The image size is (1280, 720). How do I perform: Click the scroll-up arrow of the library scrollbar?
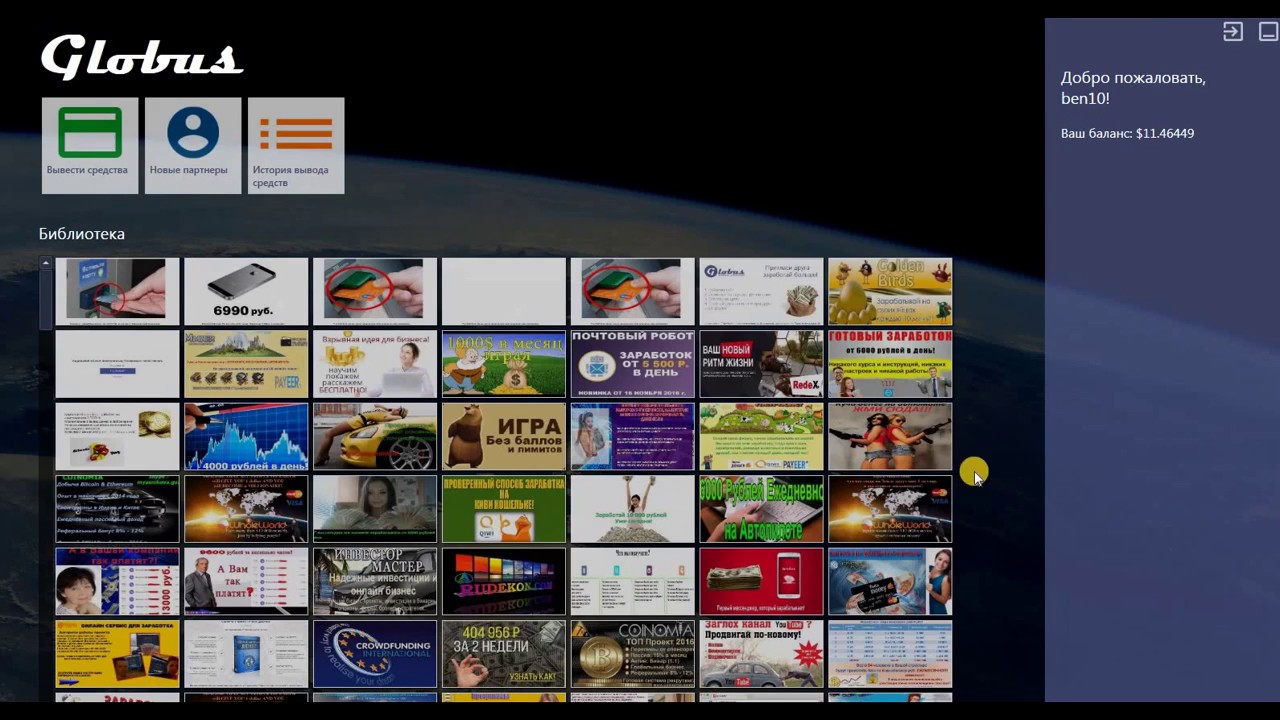click(x=46, y=263)
